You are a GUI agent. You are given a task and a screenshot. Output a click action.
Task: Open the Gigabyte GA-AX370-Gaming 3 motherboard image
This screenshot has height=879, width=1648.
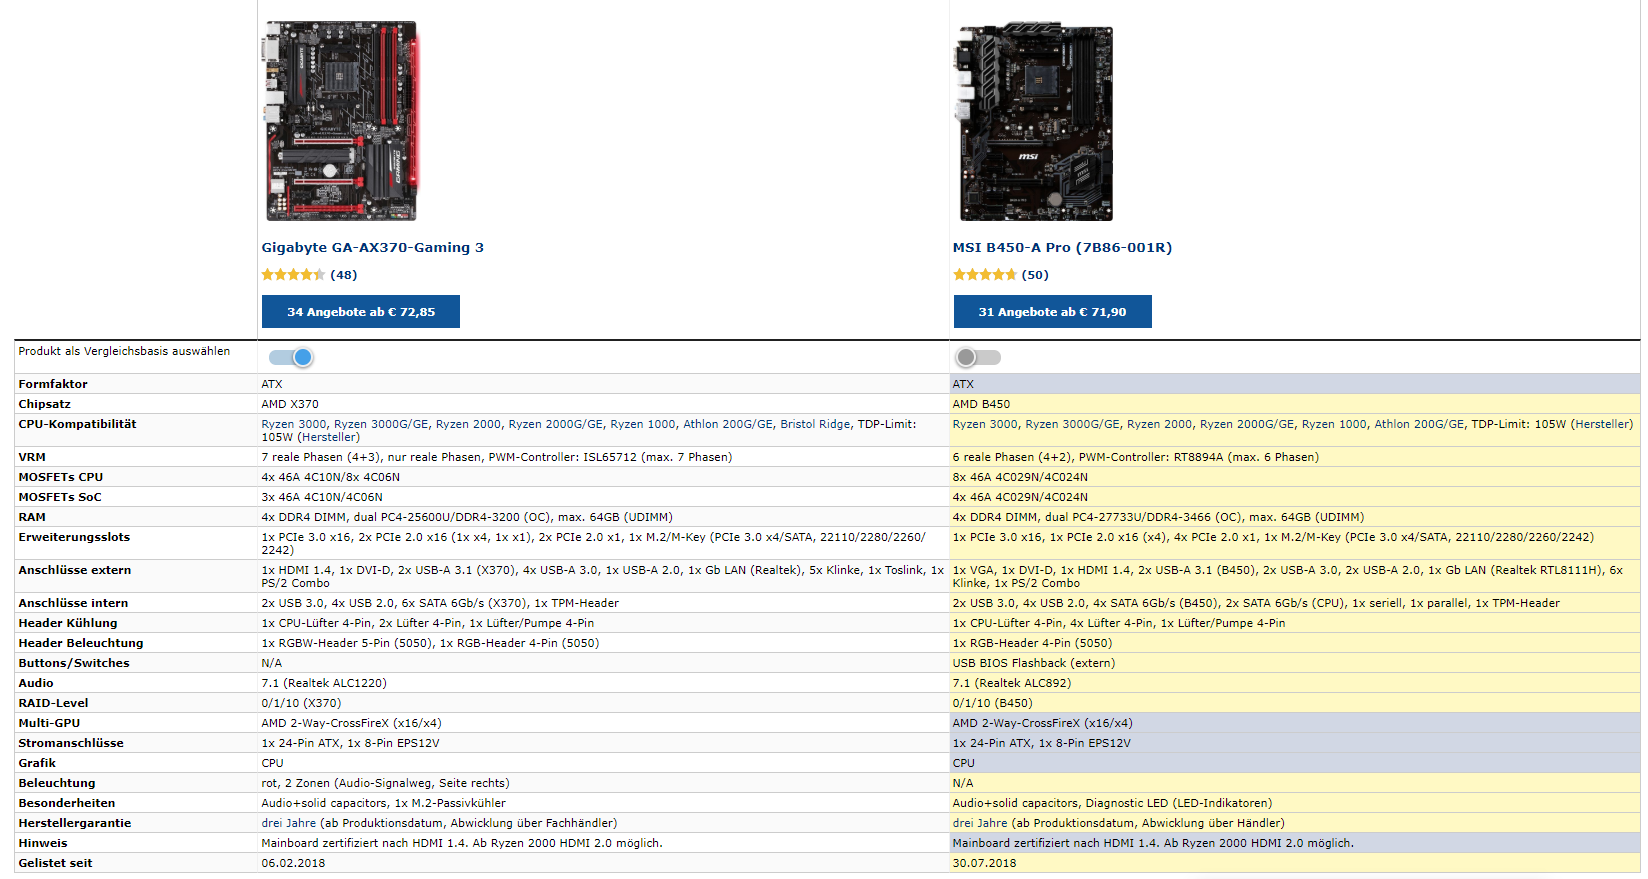(x=341, y=120)
